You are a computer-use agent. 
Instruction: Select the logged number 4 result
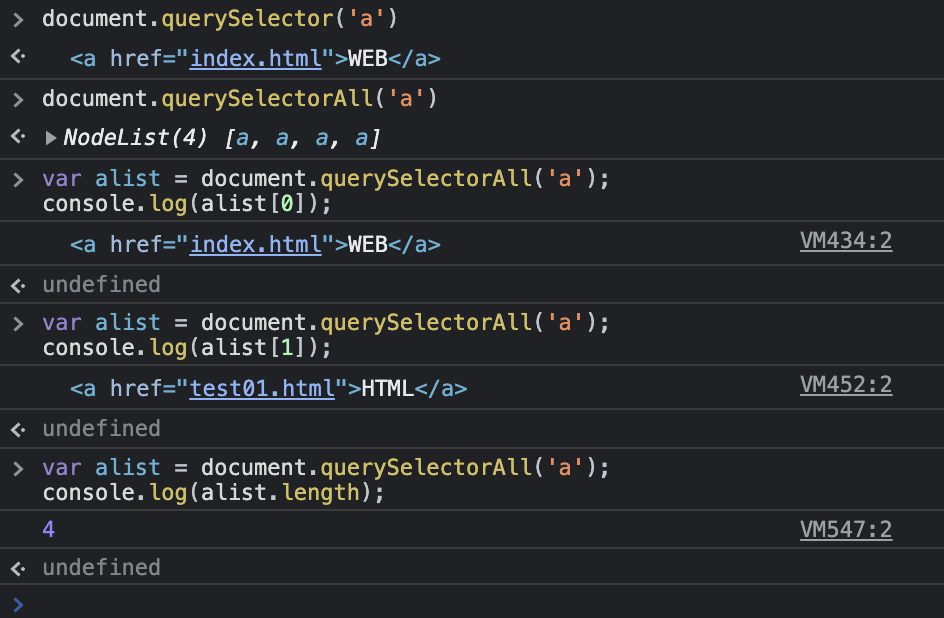[x=48, y=528]
